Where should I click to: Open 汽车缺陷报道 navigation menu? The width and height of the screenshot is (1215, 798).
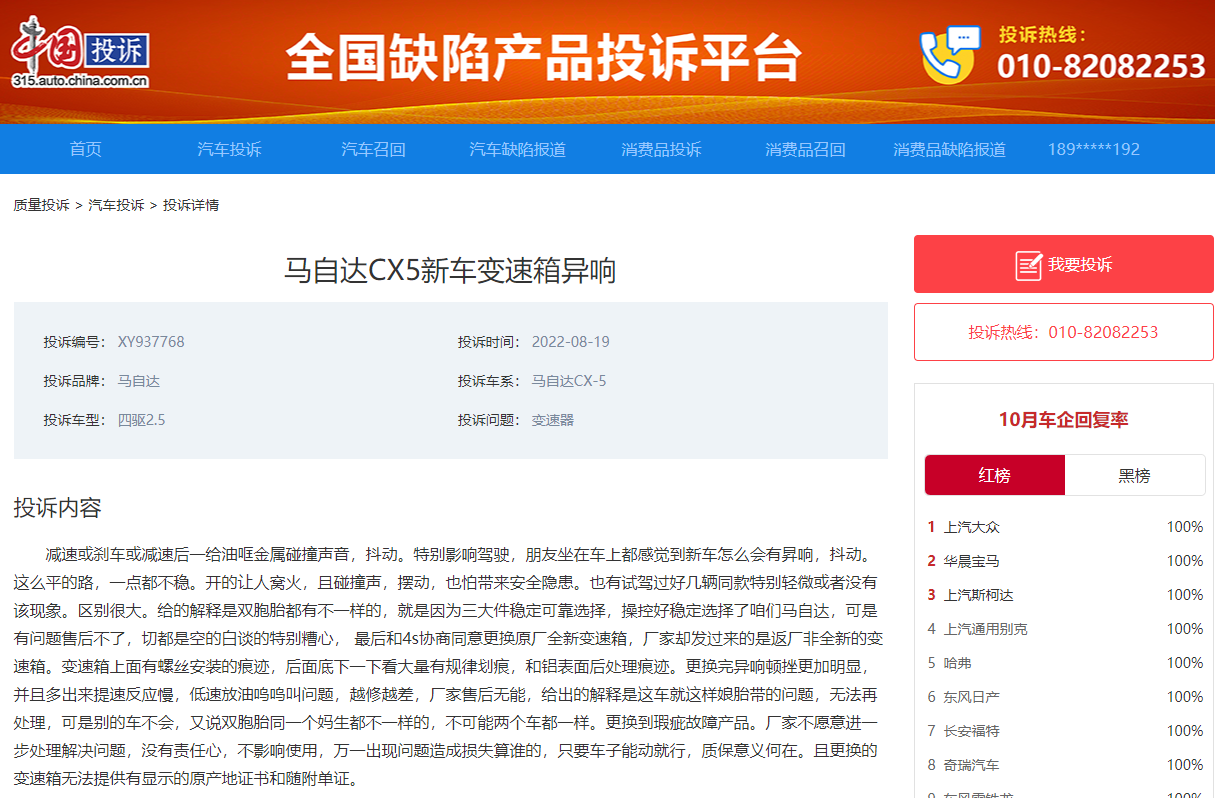[x=517, y=149]
